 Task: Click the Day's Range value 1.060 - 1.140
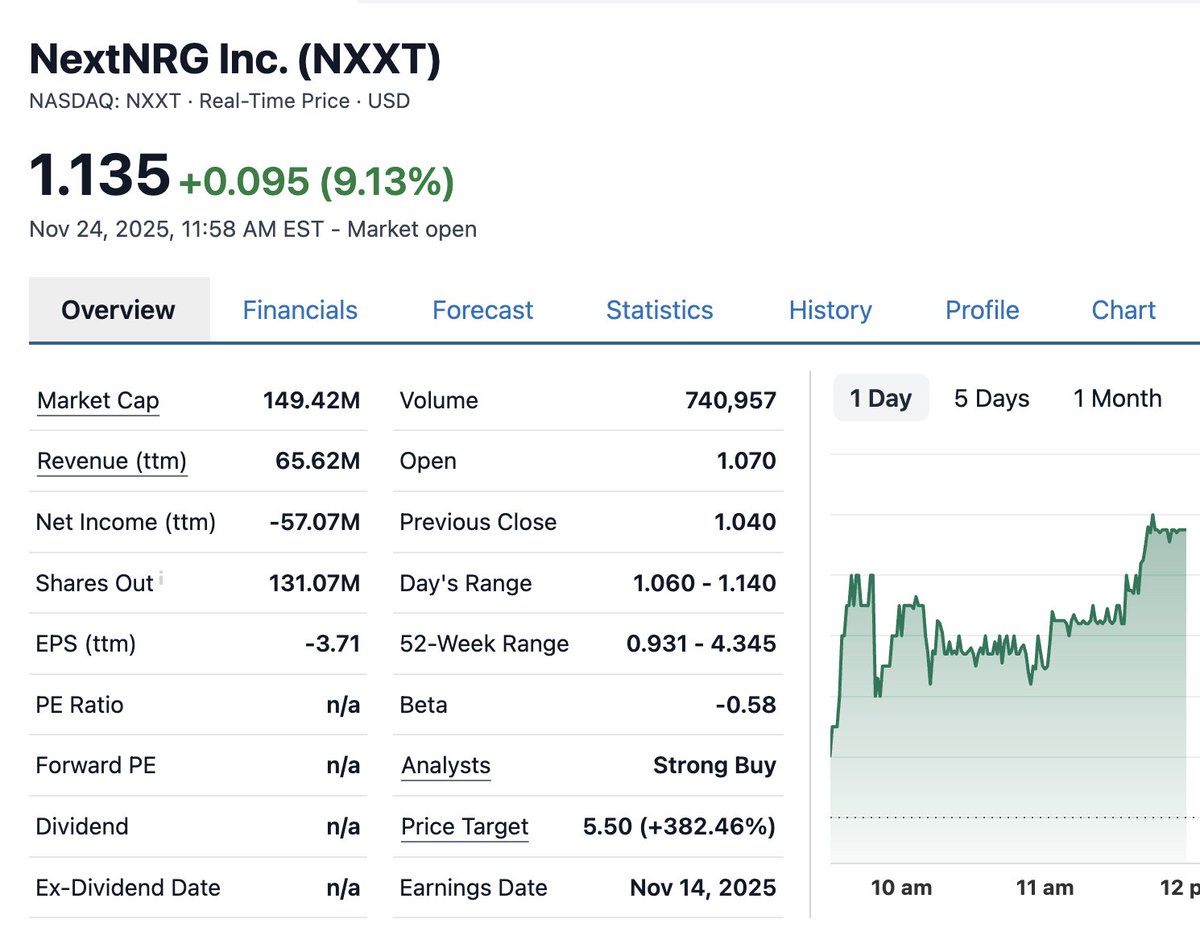[x=704, y=583]
